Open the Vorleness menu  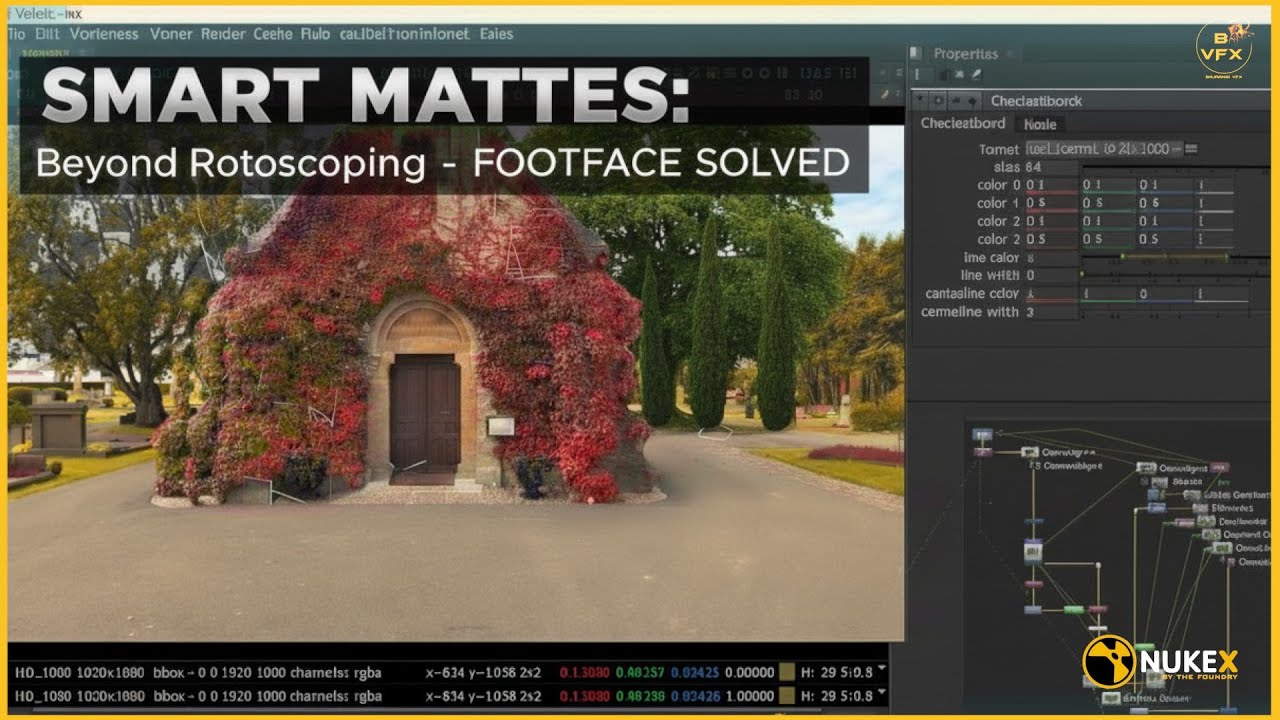(104, 34)
